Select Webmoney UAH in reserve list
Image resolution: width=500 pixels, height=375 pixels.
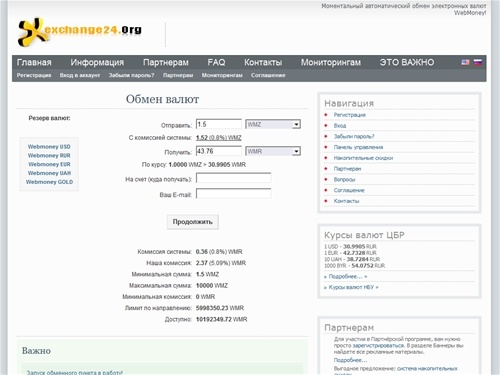(49, 173)
